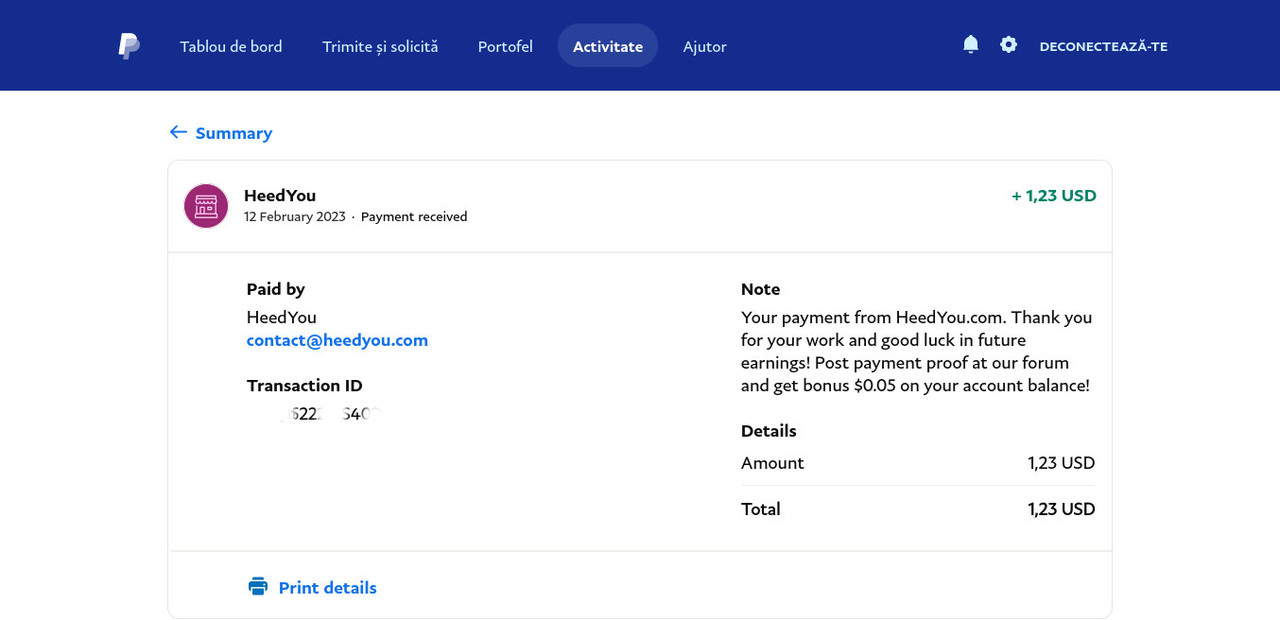The width and height of the screenshot is (1280, 620).
Task: Click the Note heading
Action: coord(760,289)
